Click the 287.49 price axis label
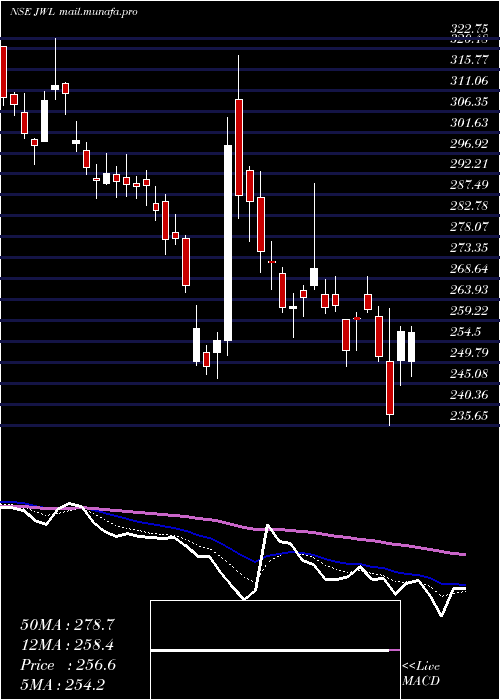 pos(470,185)
